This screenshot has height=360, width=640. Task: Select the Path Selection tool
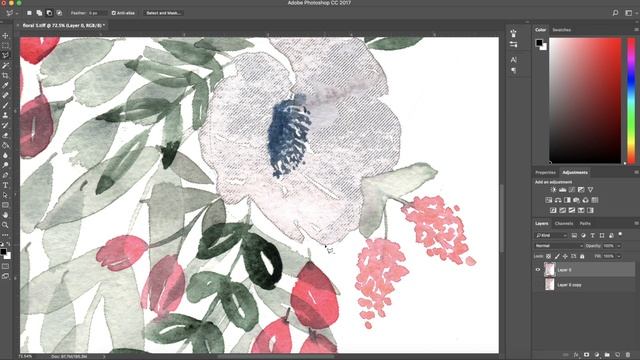(x=5, y=195)
